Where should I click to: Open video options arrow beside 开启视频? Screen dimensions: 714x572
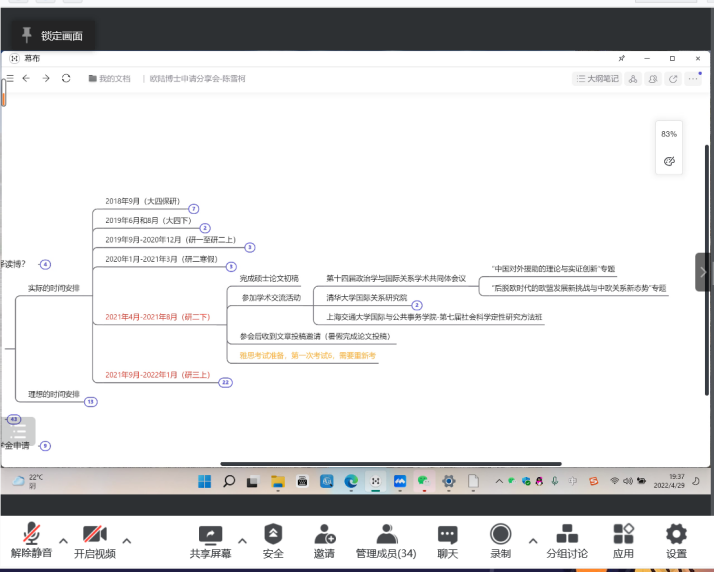pyautogui.click(x=126, y=541)
